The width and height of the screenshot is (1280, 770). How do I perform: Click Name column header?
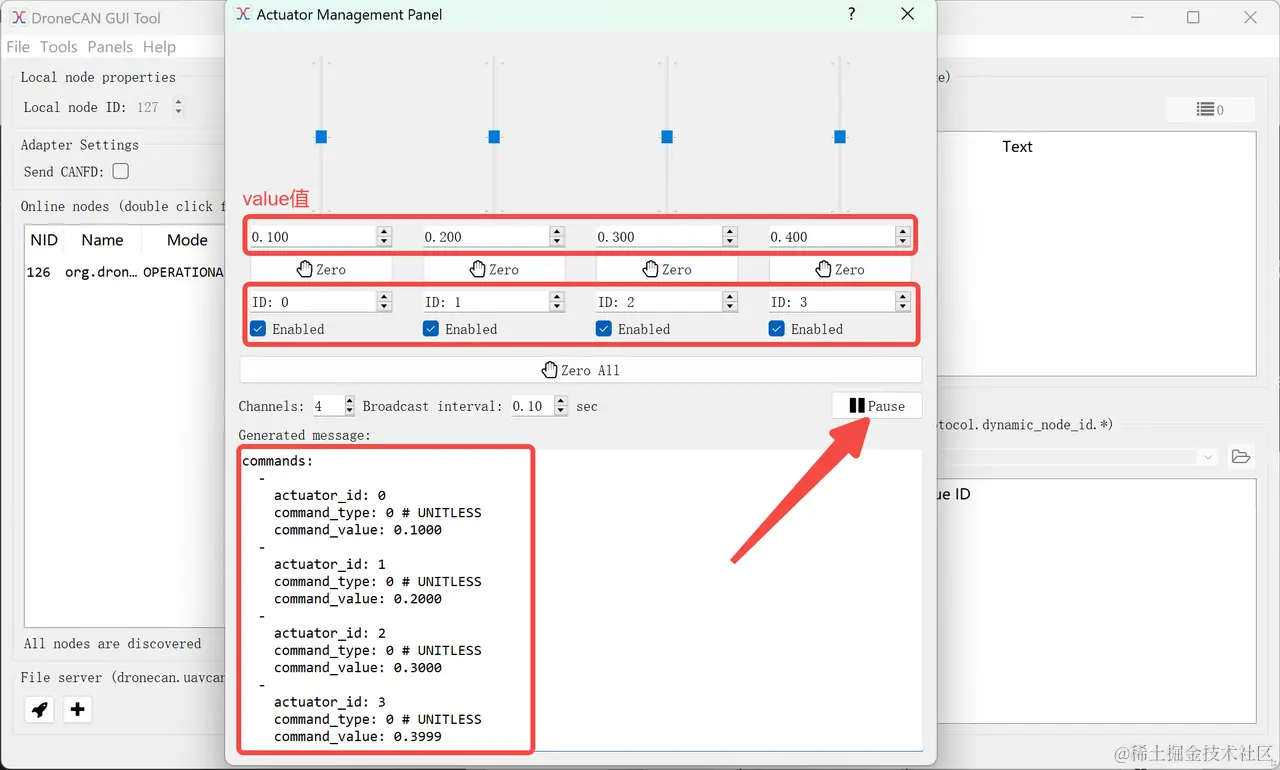point(102,240)
